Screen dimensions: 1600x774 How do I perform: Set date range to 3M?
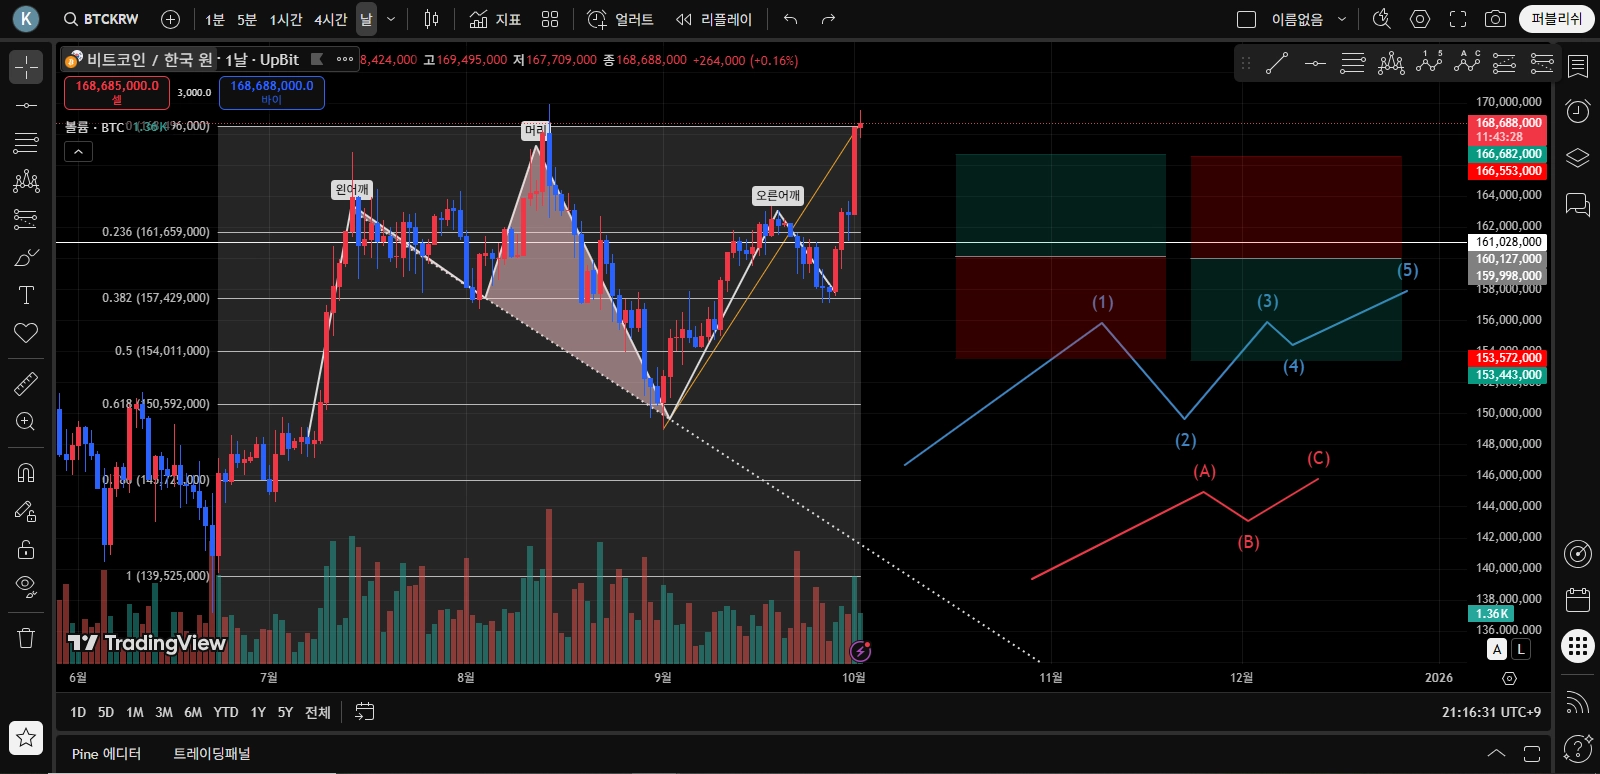(164, 712)
